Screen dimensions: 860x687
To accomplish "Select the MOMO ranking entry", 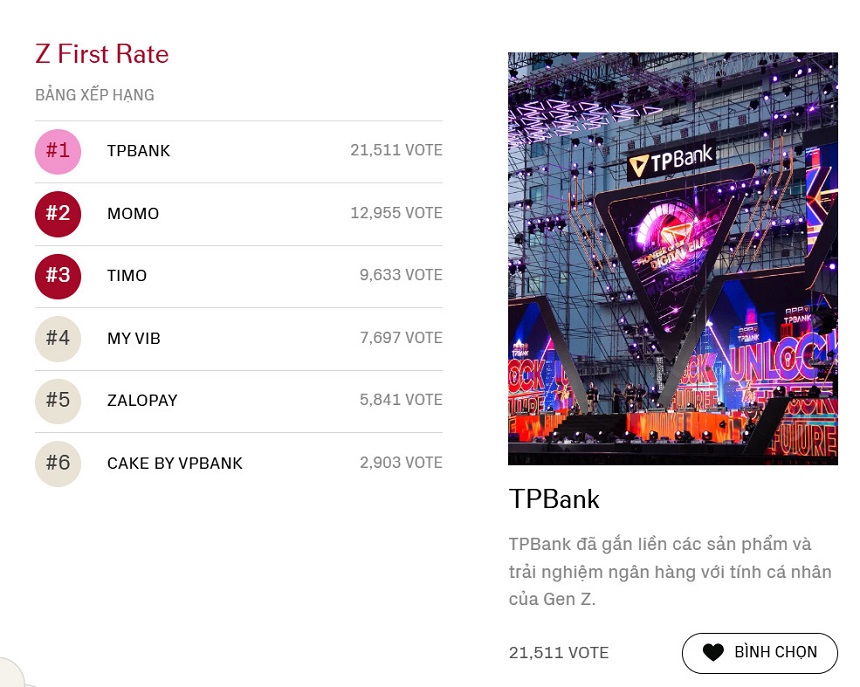I will click(x=239, y=214).
